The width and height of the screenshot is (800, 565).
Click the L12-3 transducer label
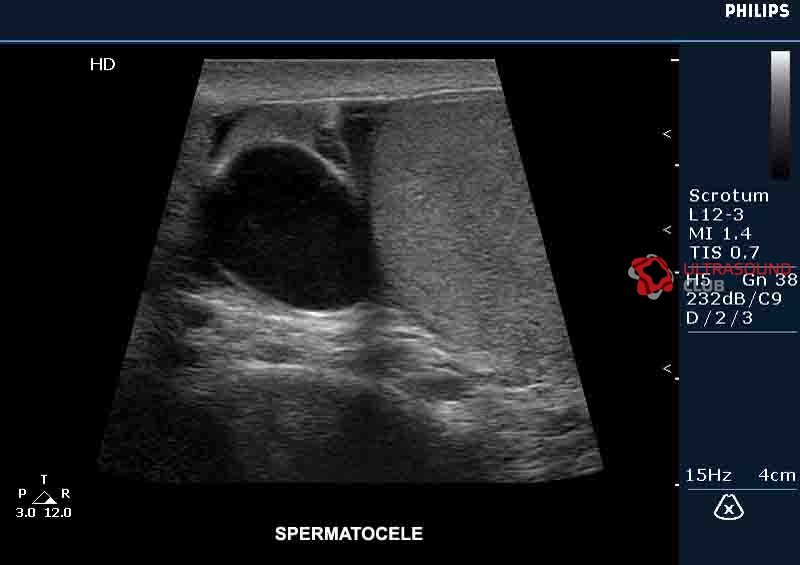click(x=716, y=214)
